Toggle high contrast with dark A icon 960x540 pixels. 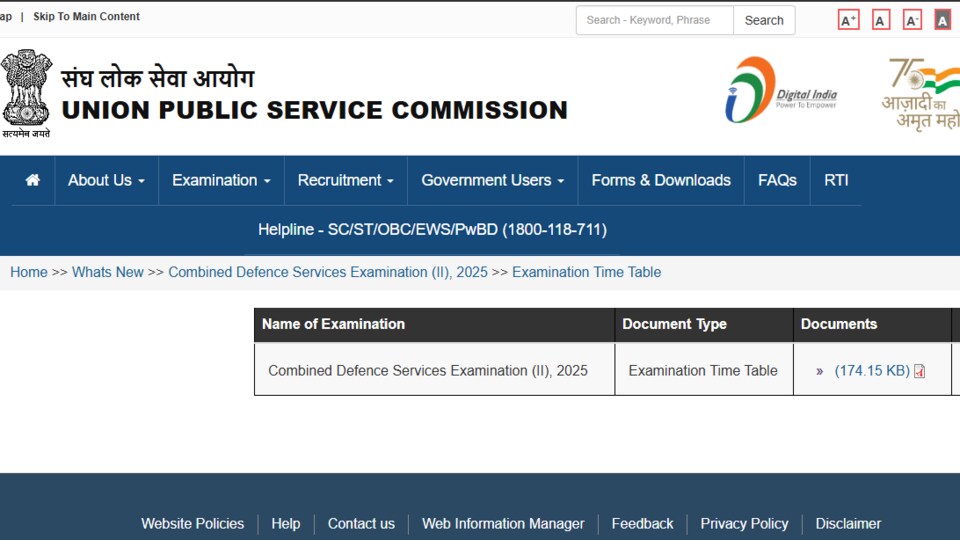pyautogui.click(x=942, y=20)
